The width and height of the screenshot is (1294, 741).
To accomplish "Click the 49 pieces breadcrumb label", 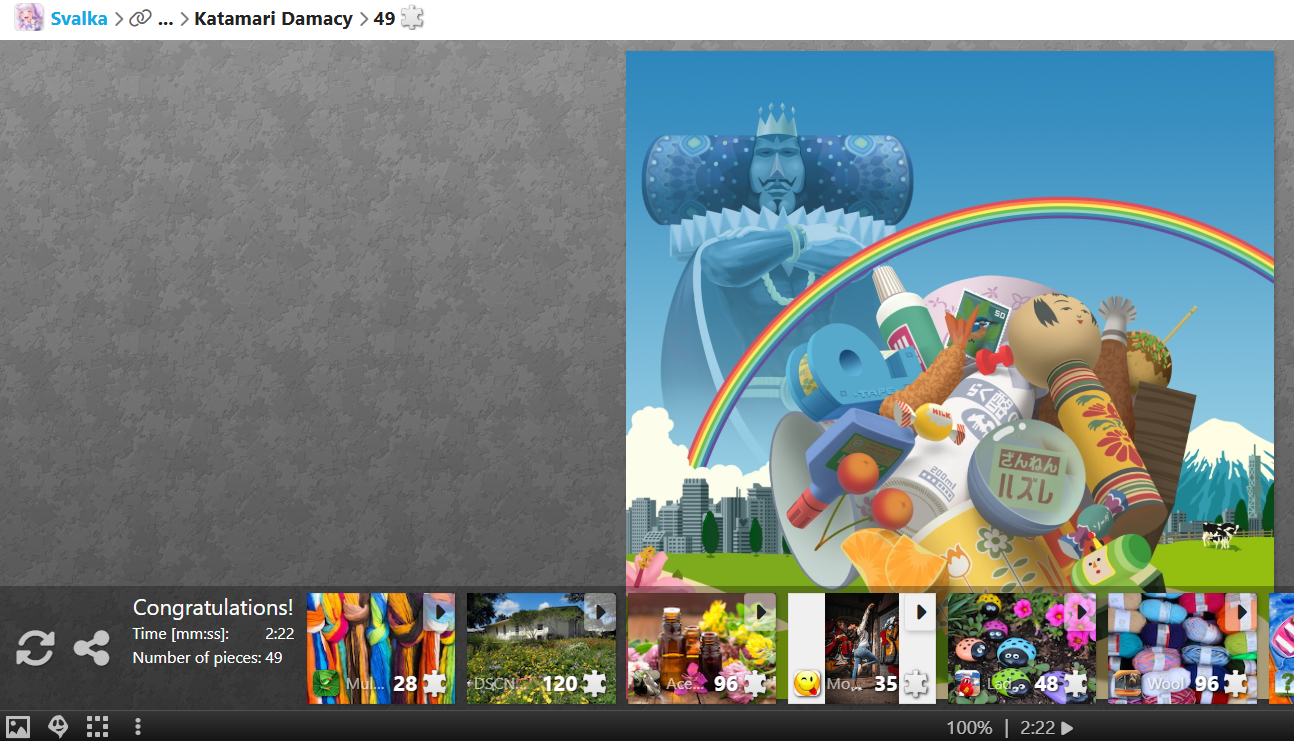I will [x=385, y=18].
